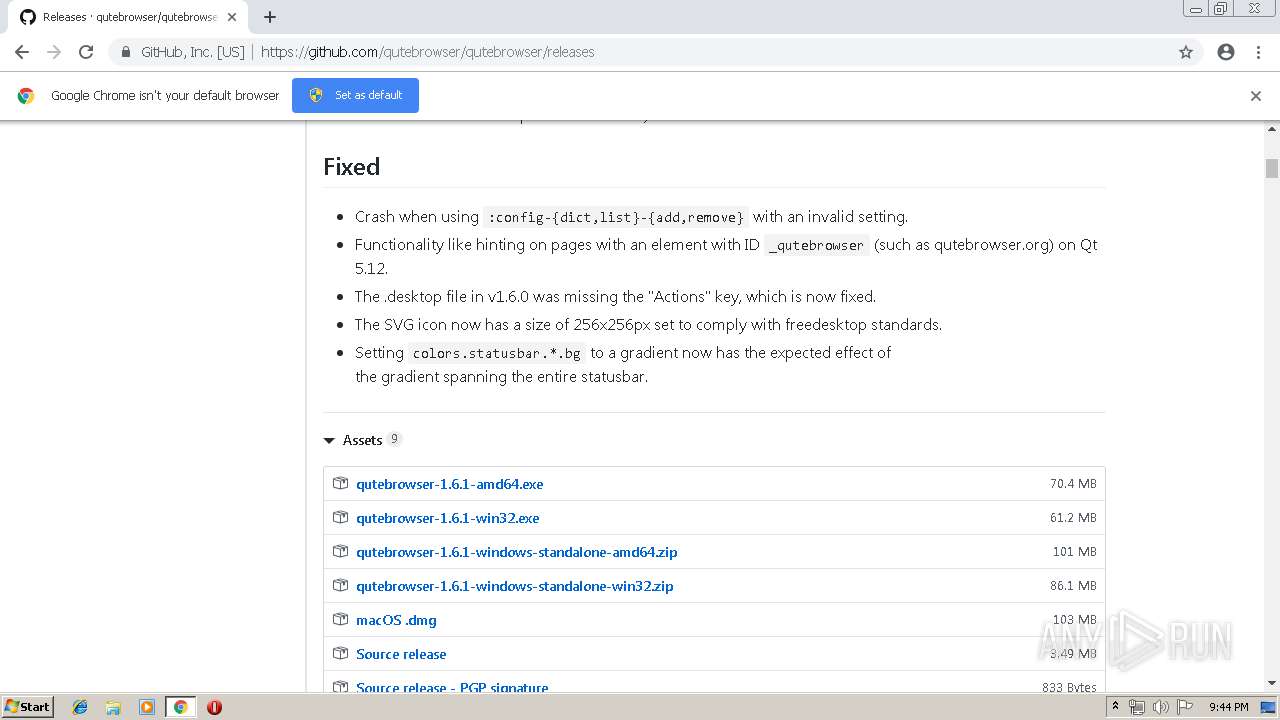Click the 86.1 MB file size text
The image size is (1280, 720).
[1073, 586]
